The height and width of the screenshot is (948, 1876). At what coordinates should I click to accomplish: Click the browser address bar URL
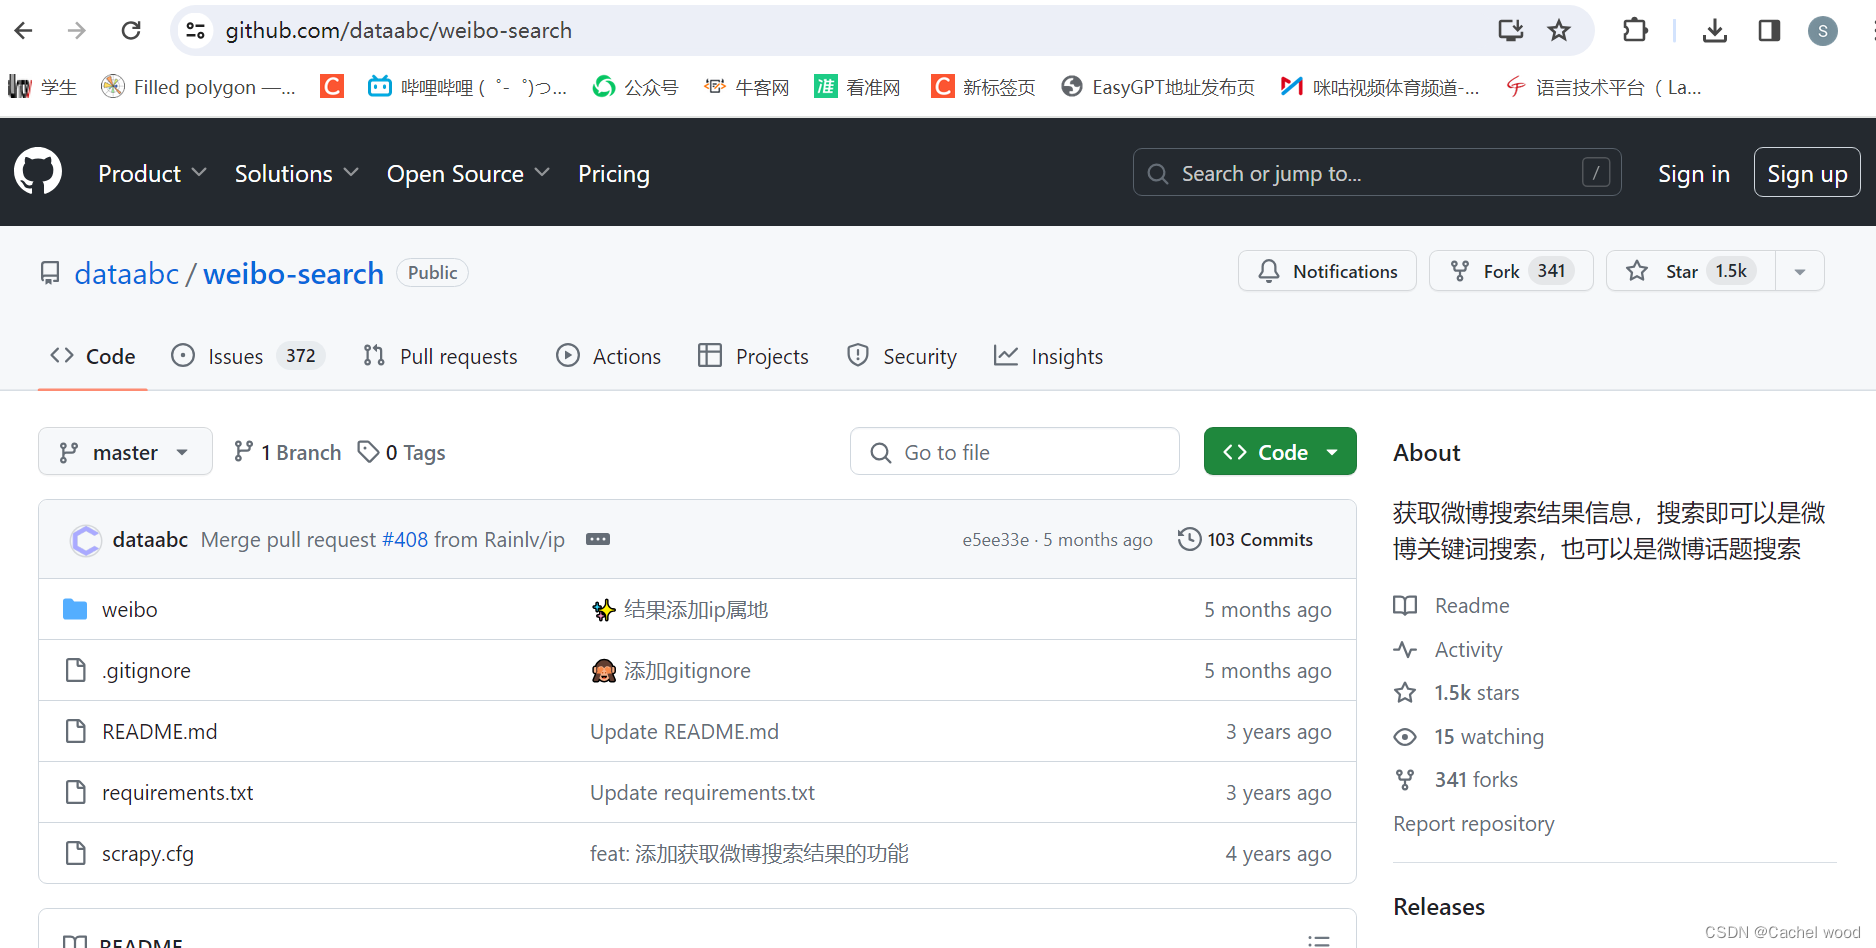(x=398, y=31)
